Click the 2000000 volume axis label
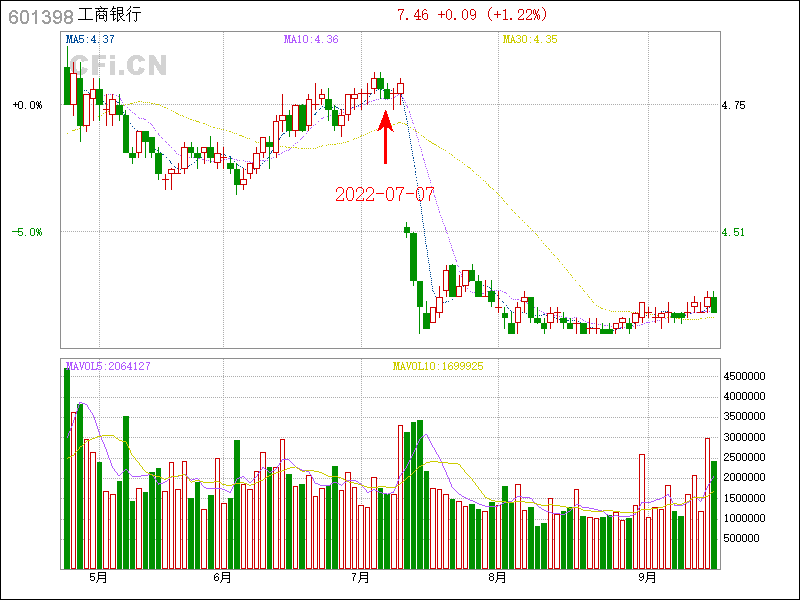This screenshot has width=800, height=600. tap(744, 478)
